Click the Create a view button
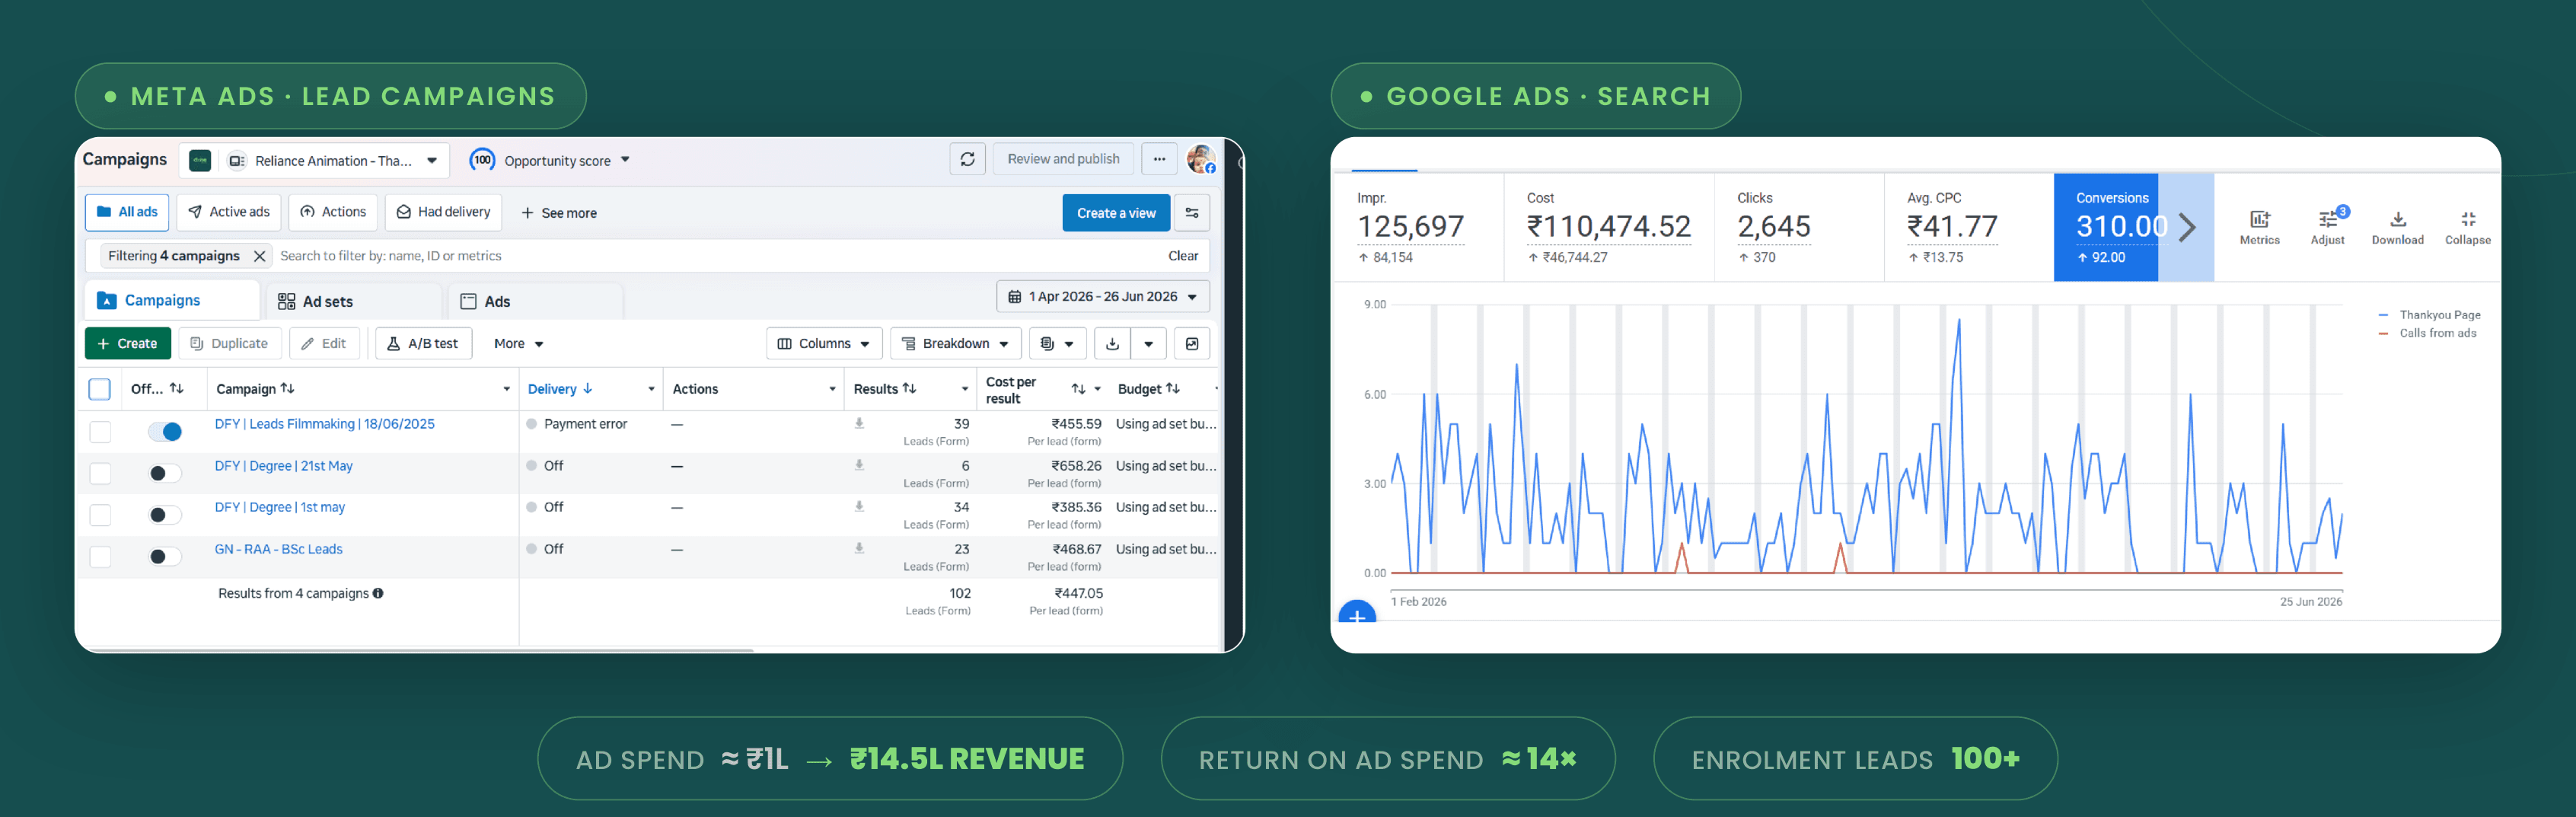 (x=1116, y=213)
